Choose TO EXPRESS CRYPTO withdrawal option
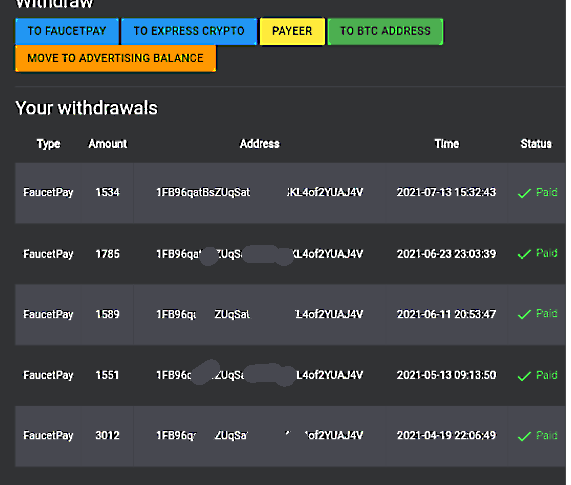The width and height of the screenshot is (571, 485). (189, 31)
